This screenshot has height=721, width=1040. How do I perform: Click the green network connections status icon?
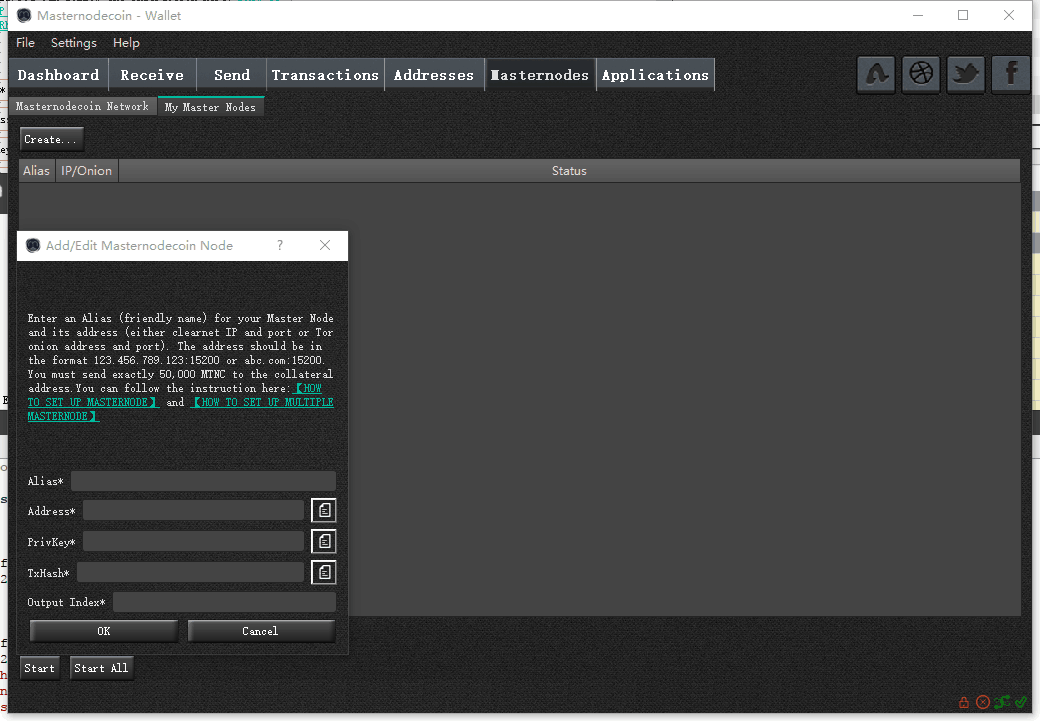coord(1002,702)
